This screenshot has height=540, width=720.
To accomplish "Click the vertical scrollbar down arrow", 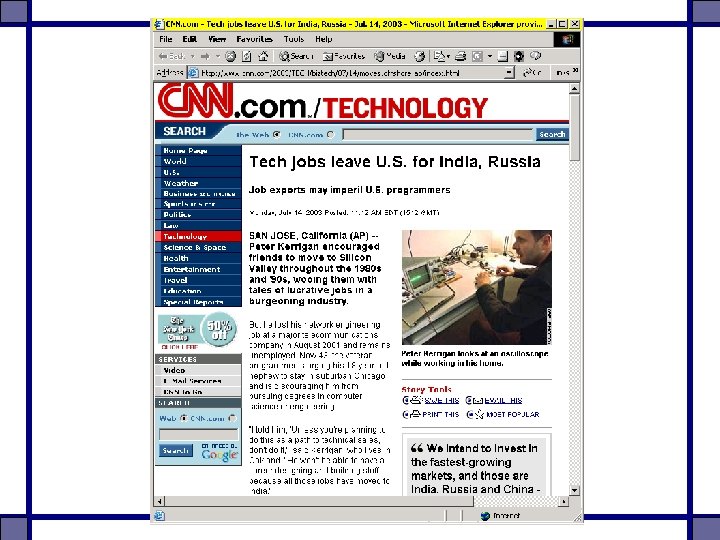I will tap(574, 490).
